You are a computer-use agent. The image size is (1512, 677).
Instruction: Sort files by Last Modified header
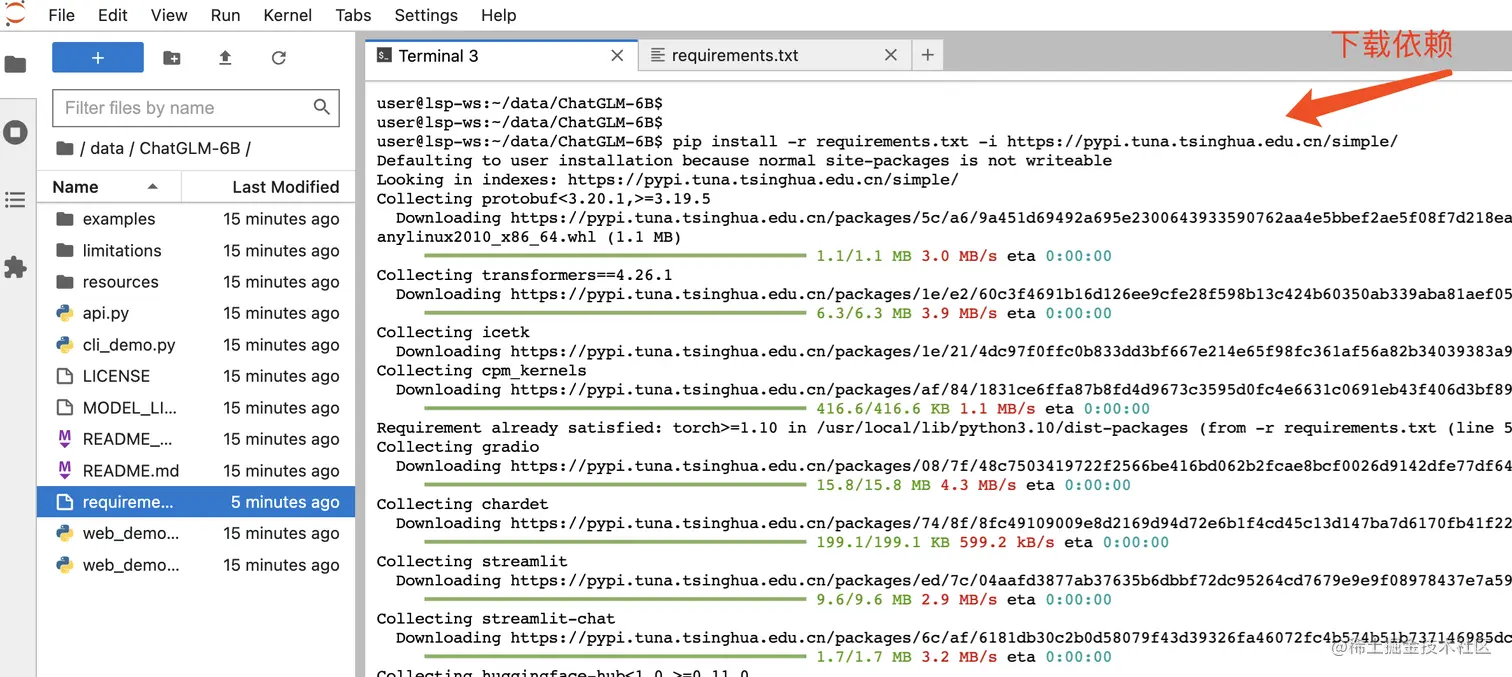pyautogui.click(x=268, y=187)
